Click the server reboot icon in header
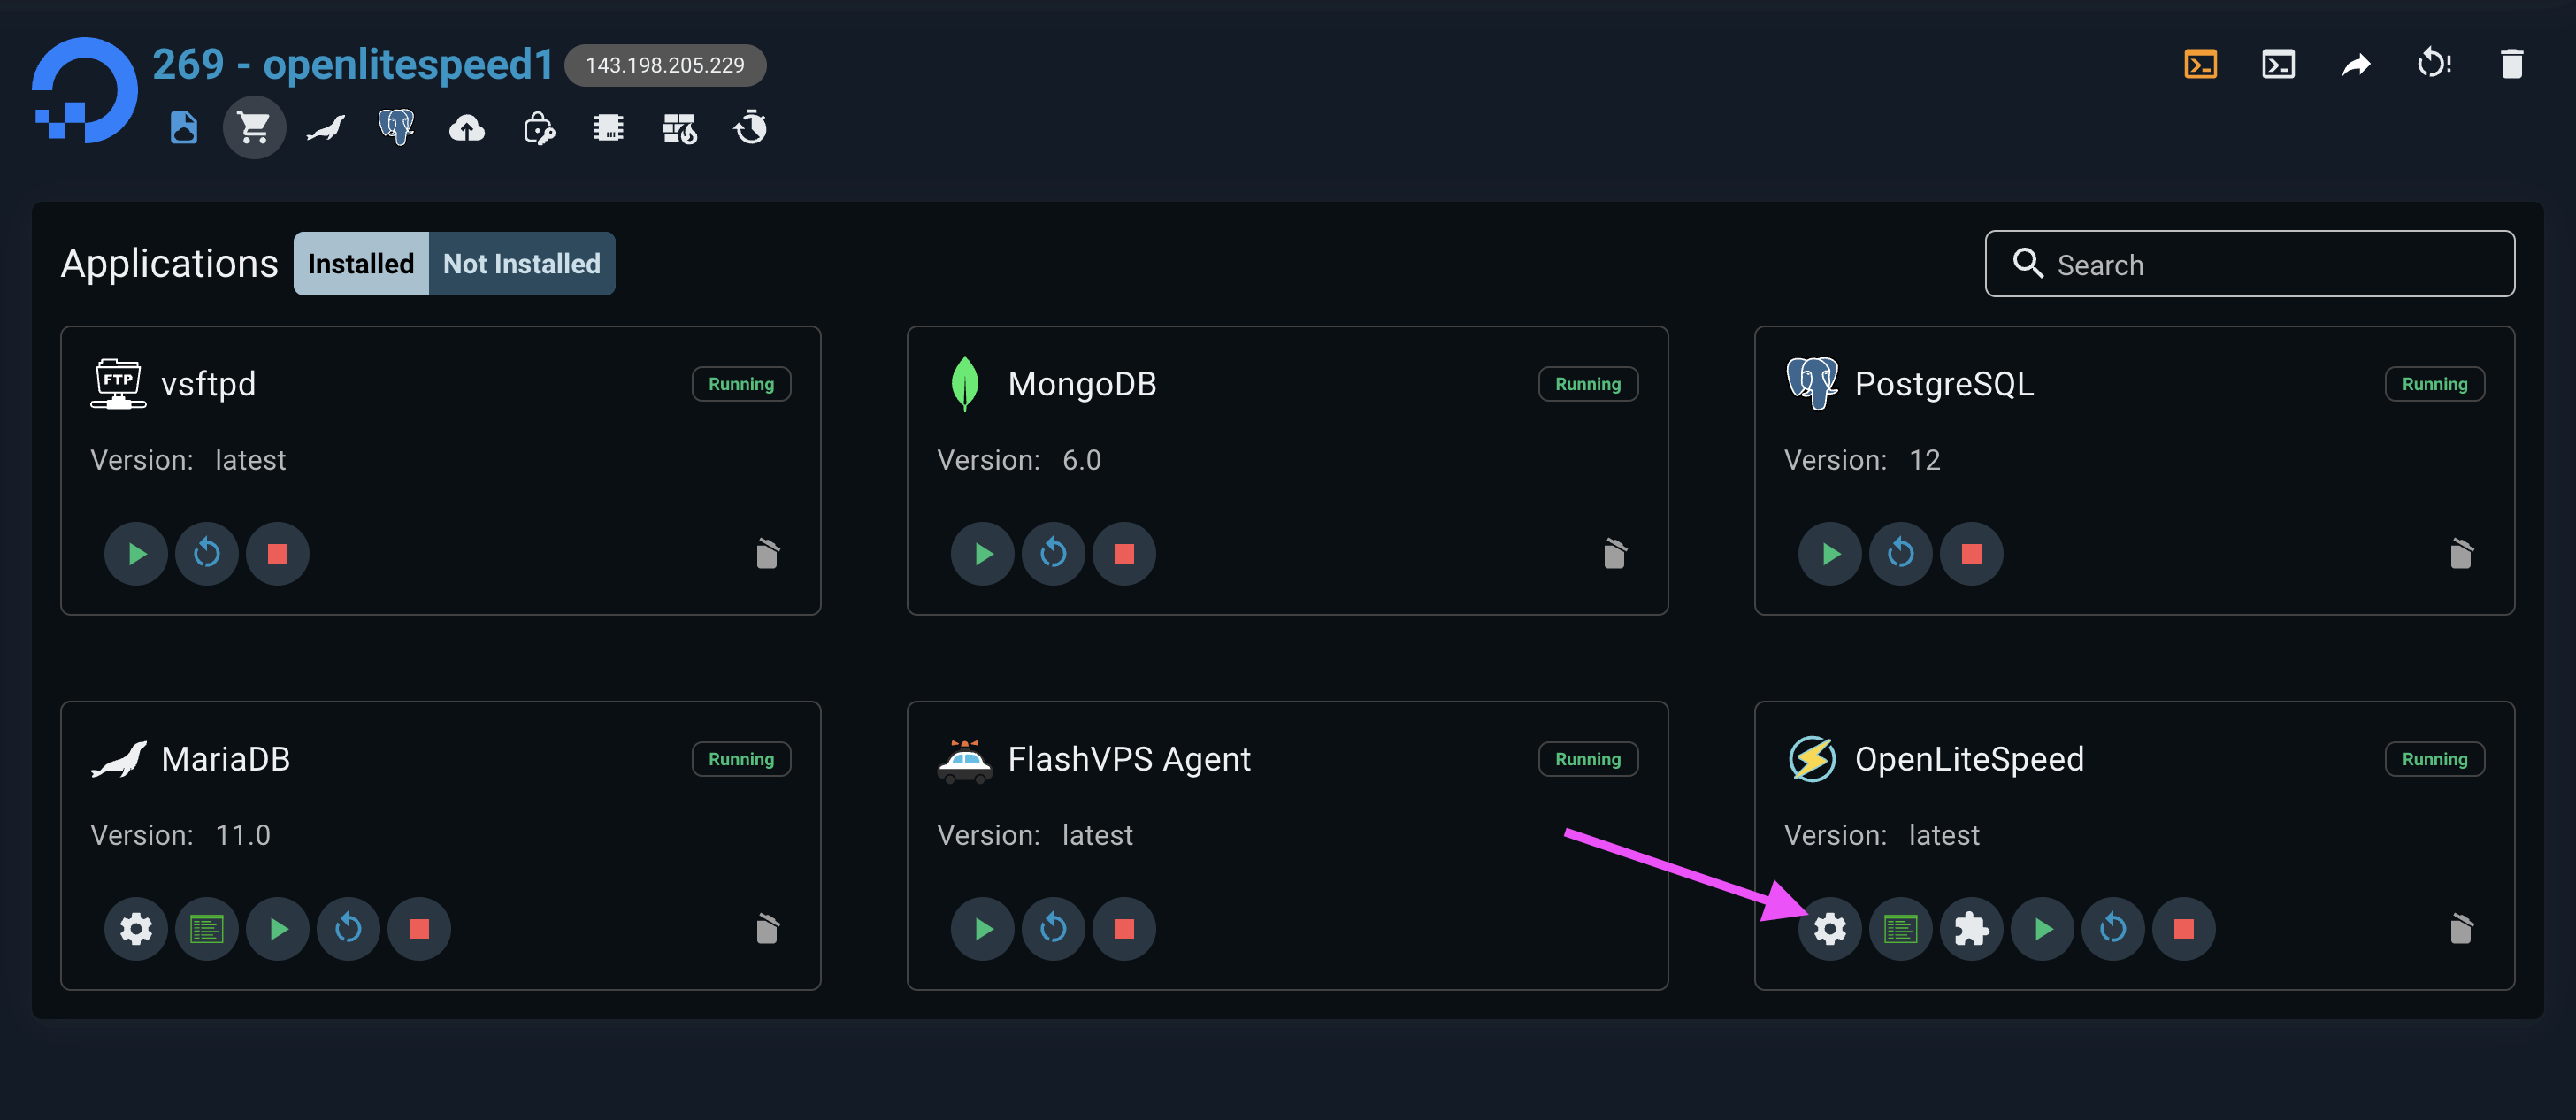Screen dimensions: 2576x1120 click(x=2433, y=65)
